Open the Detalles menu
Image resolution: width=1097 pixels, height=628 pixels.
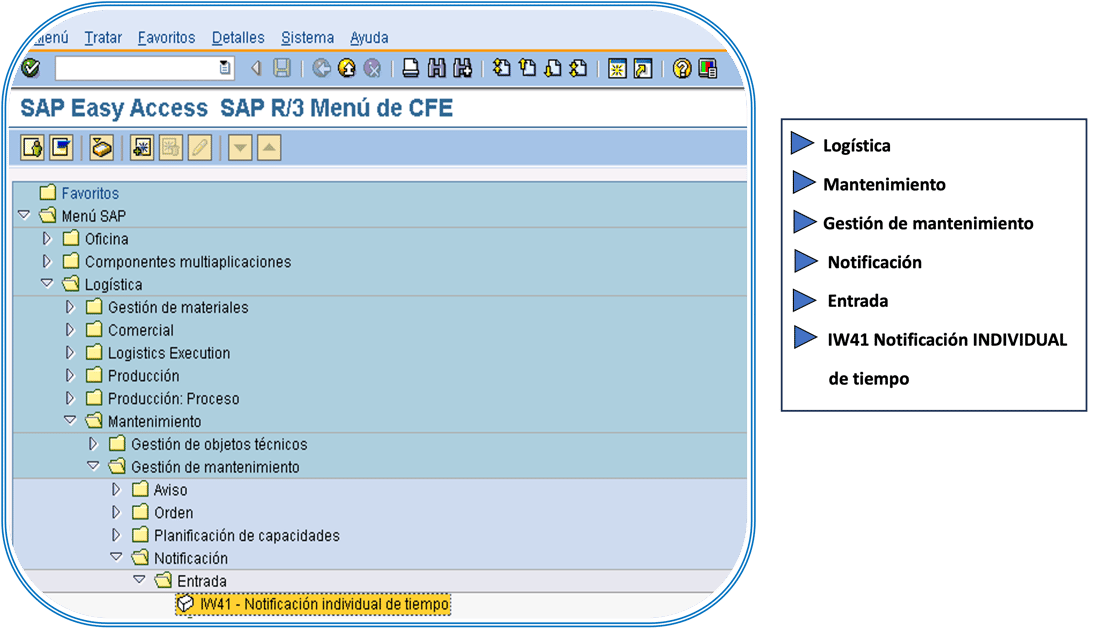[x=238, y=38]
